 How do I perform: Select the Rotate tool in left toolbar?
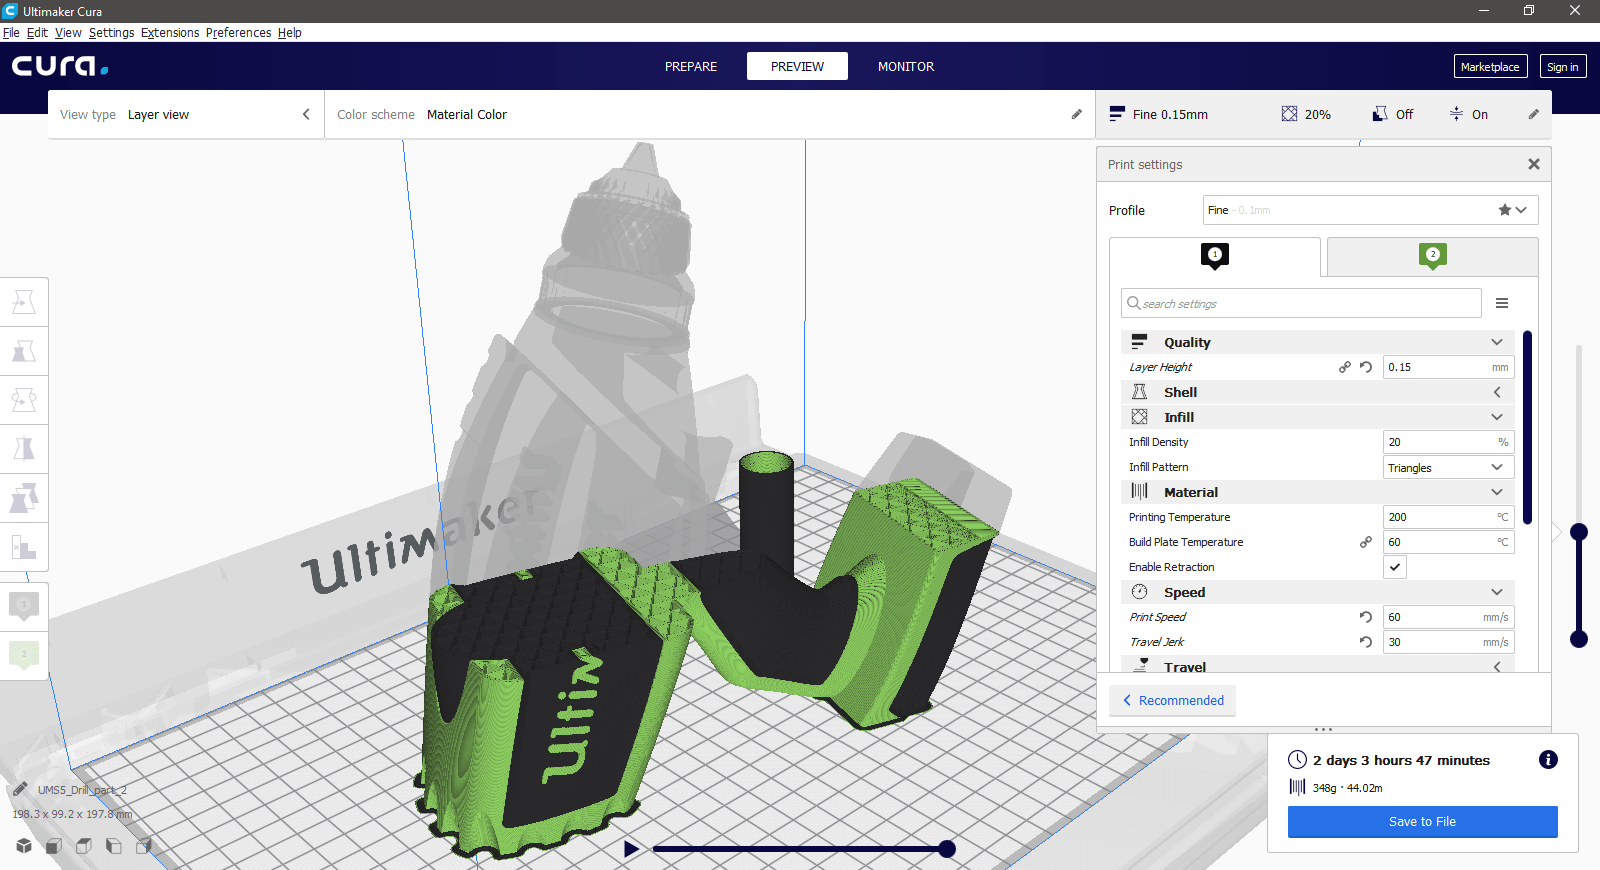tap(24, 400)
